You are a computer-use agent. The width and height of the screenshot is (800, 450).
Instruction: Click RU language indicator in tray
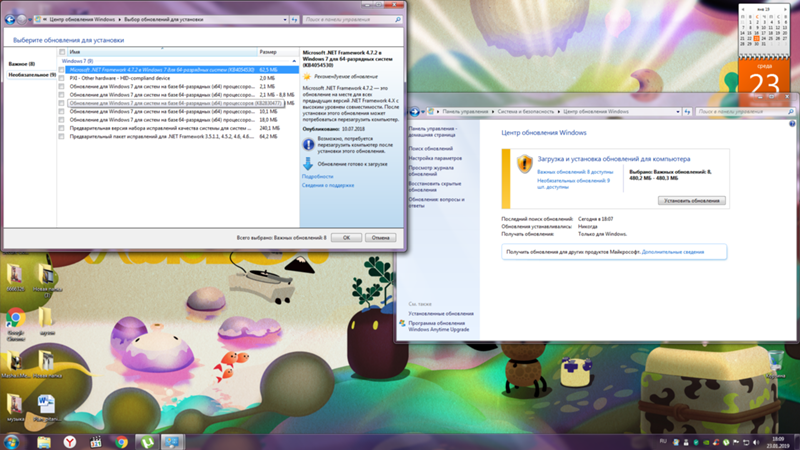coord(663,442)
